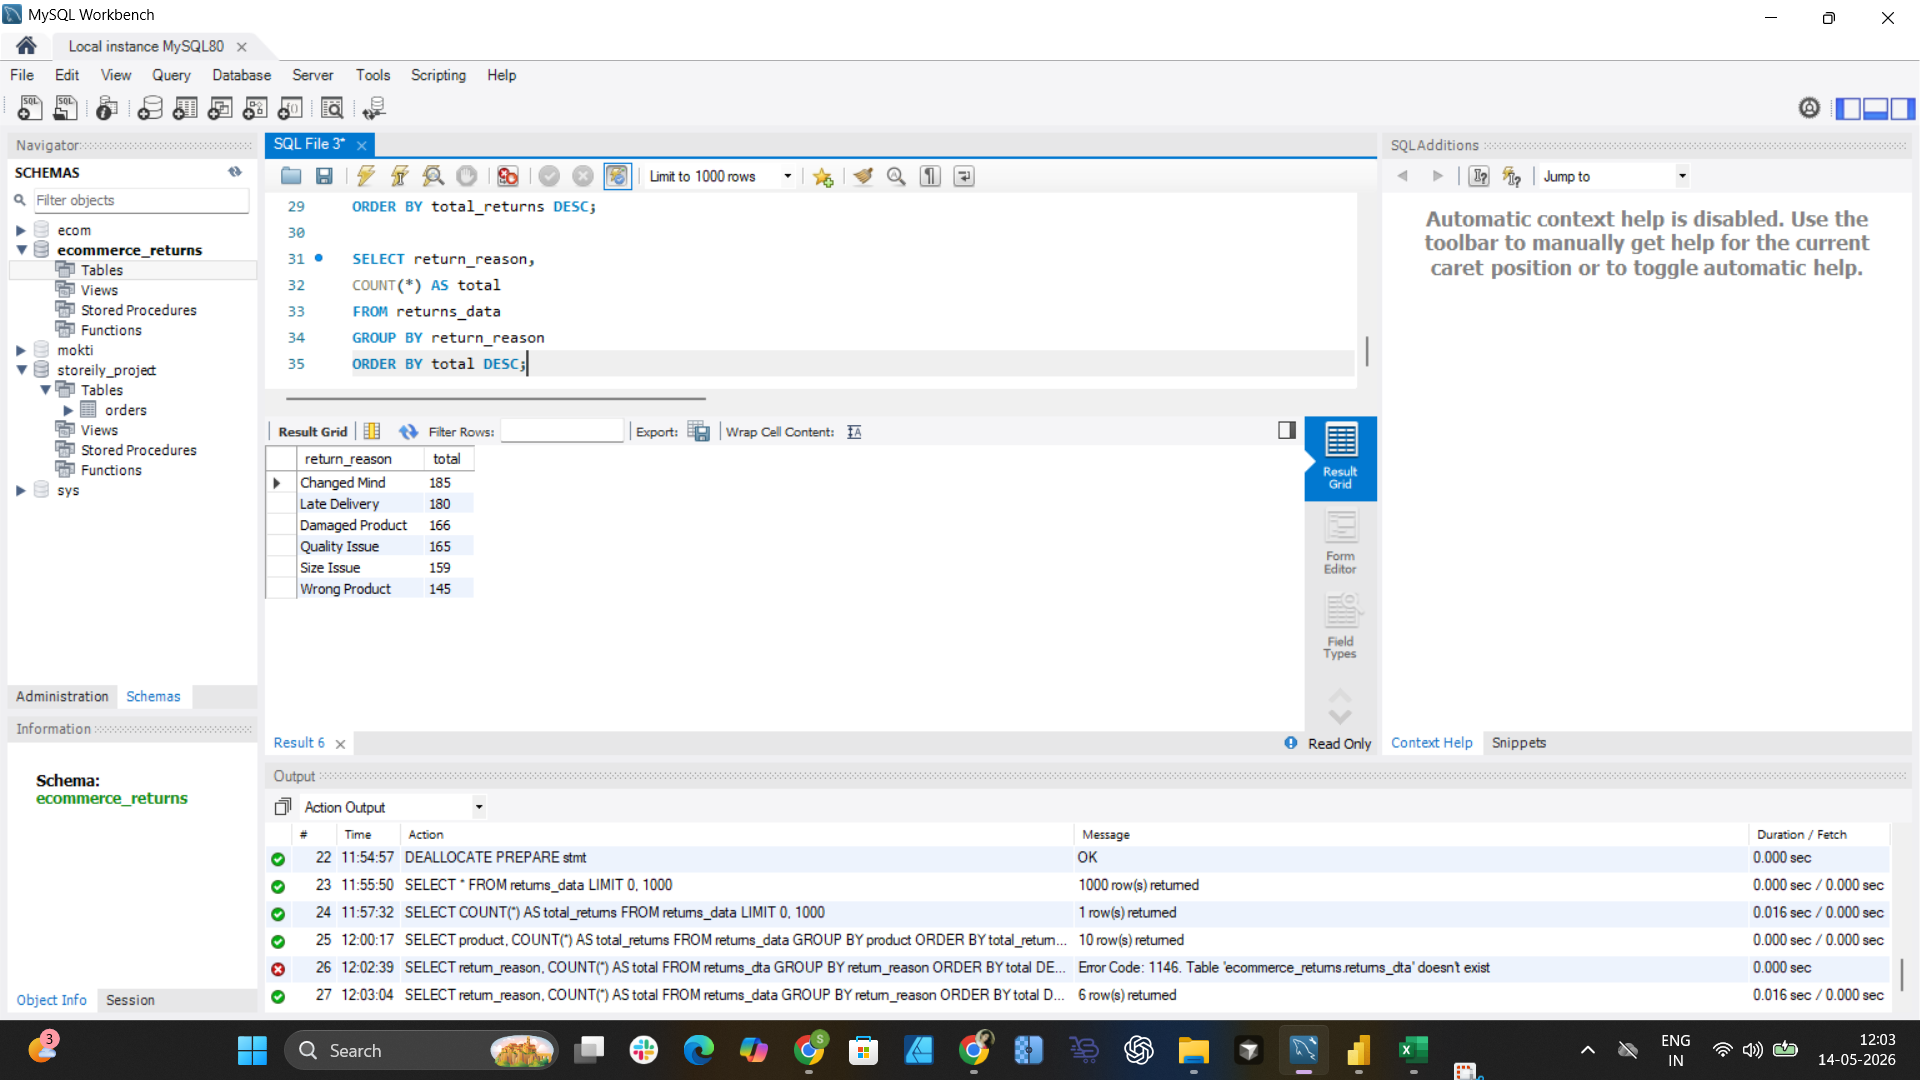Close the Result 6 tab
The image size is (1920, 1080).
click(x=340, y=744)
